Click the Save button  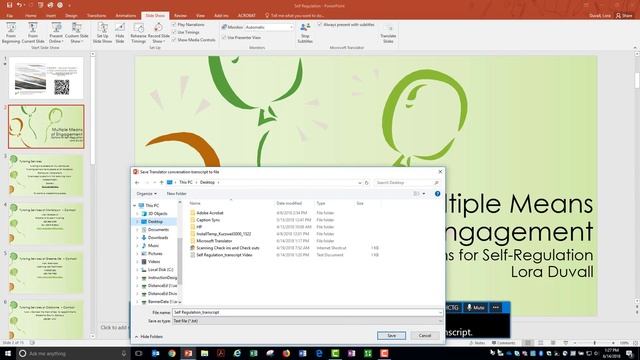[x=391, y=336]
